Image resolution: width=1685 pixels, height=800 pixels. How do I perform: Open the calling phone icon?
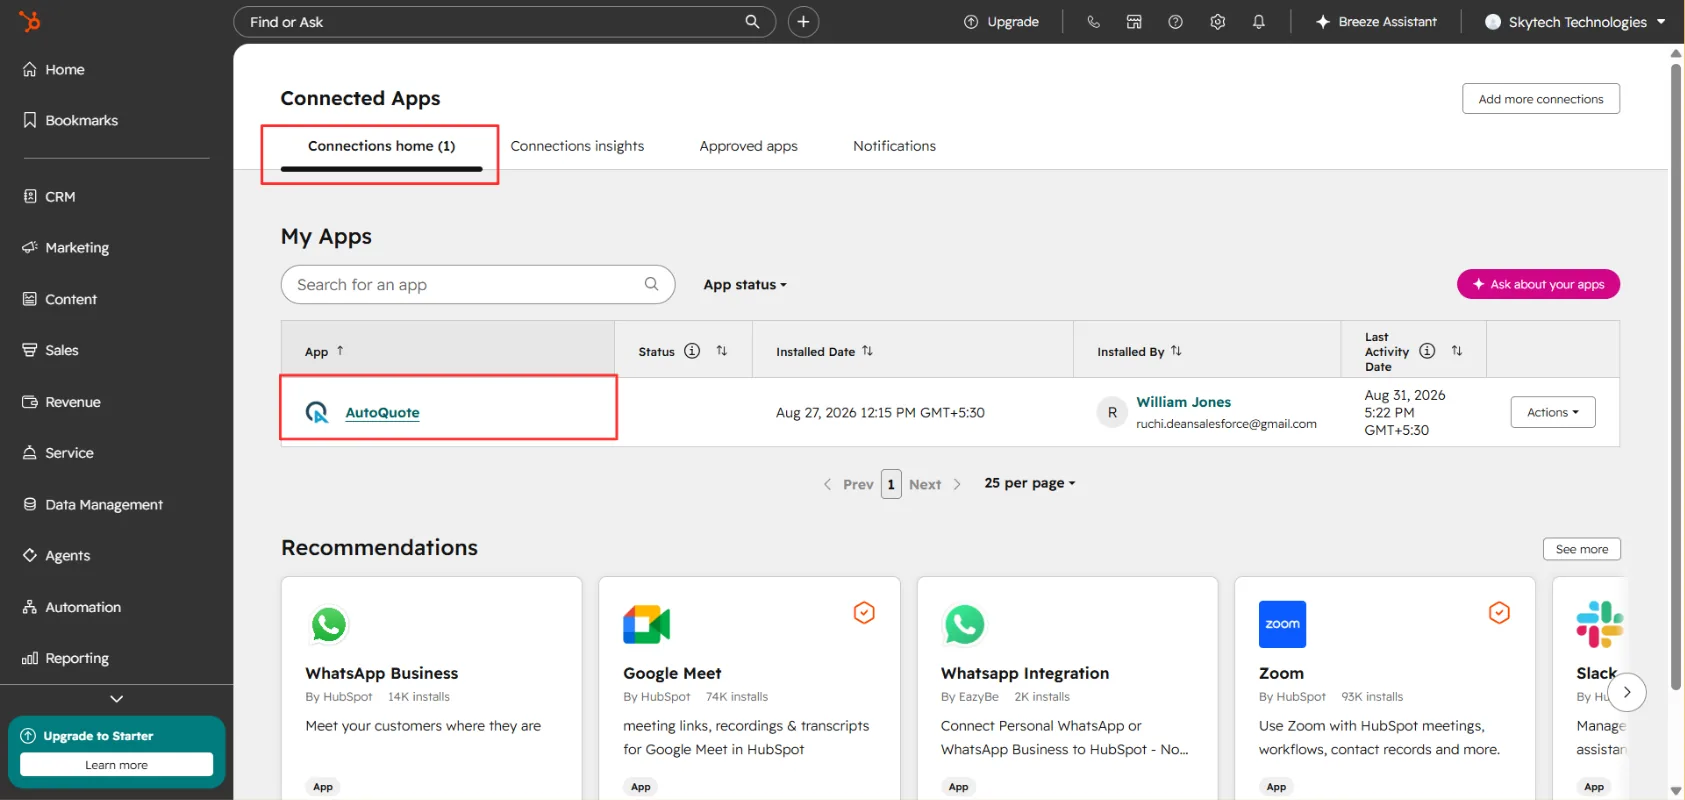1093,22
